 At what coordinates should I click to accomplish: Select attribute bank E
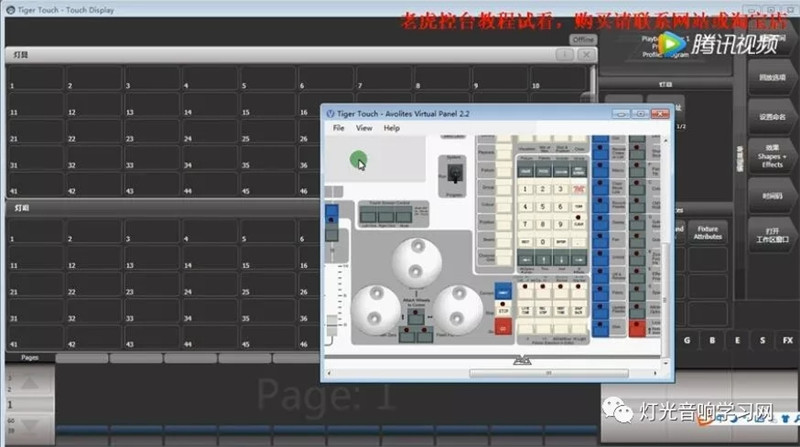tap(737, 340)
